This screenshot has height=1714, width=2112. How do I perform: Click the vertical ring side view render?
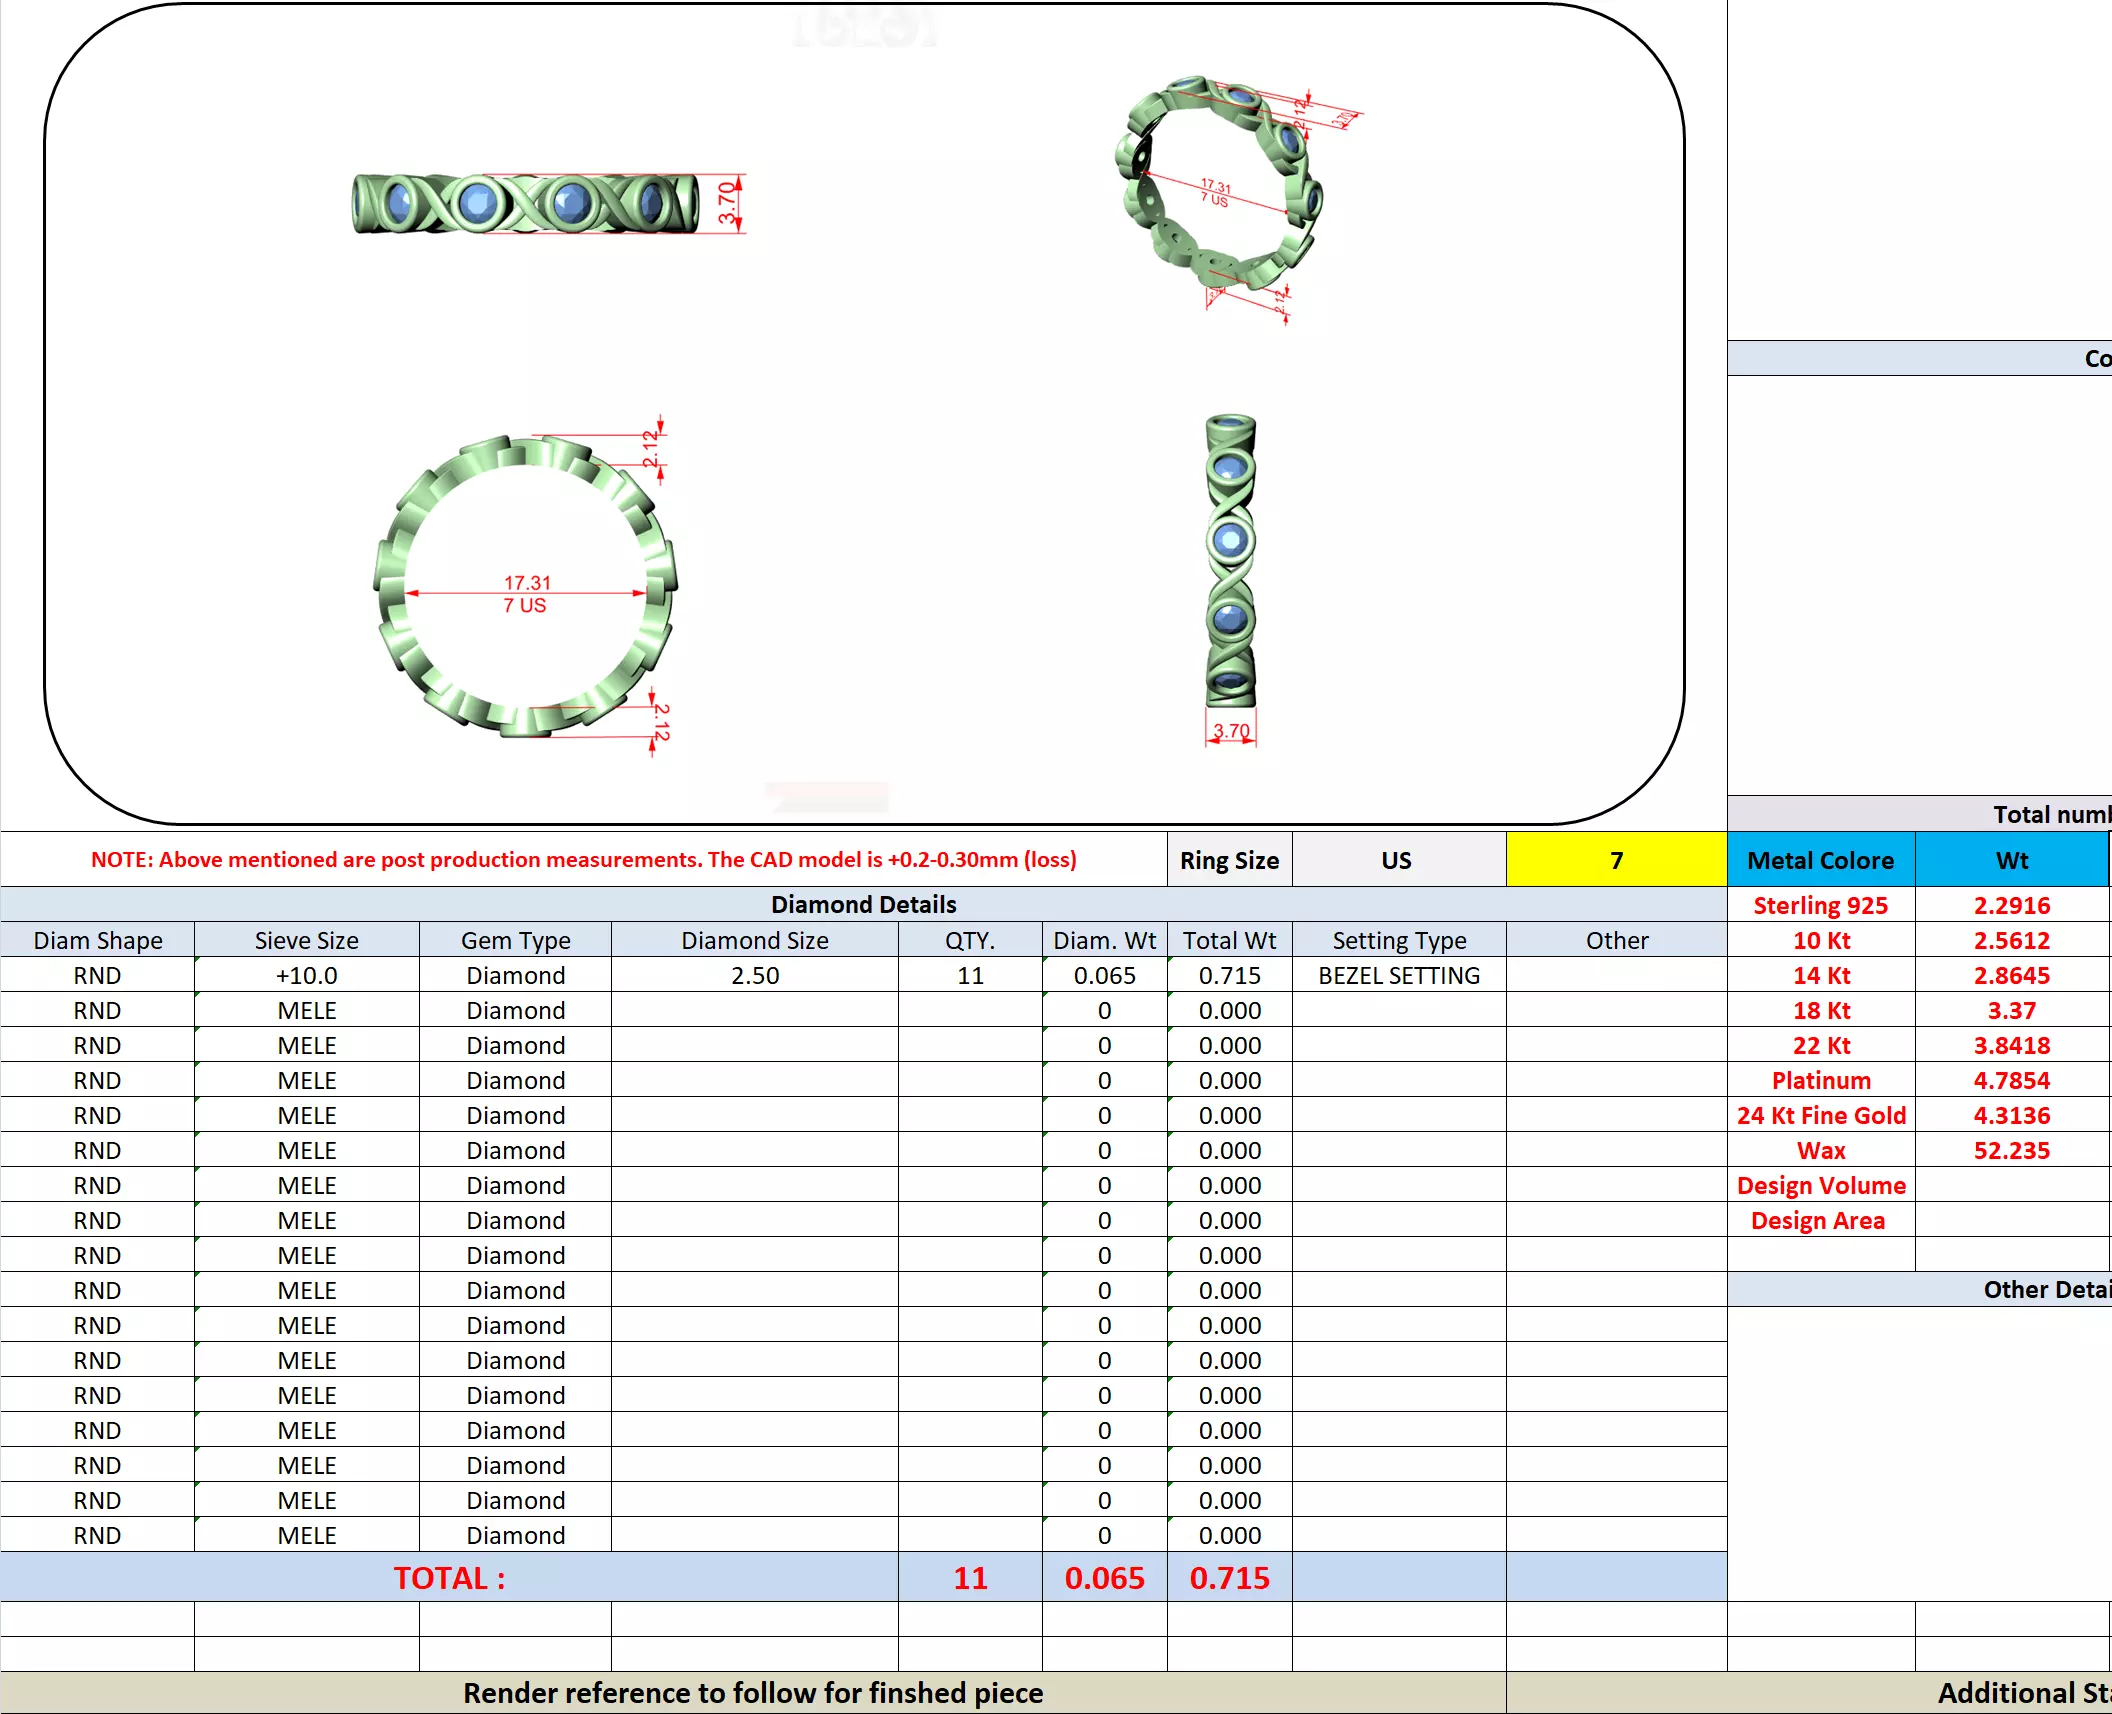[x=1230, y=562]
